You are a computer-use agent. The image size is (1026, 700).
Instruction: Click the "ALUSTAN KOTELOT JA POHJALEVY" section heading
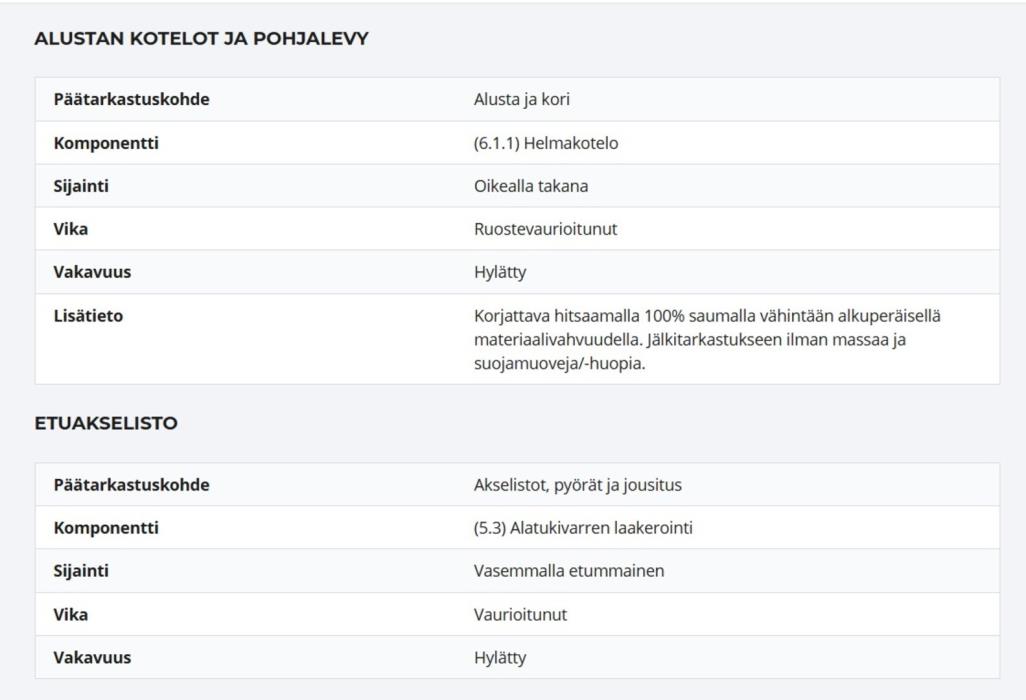click(201, 39)
